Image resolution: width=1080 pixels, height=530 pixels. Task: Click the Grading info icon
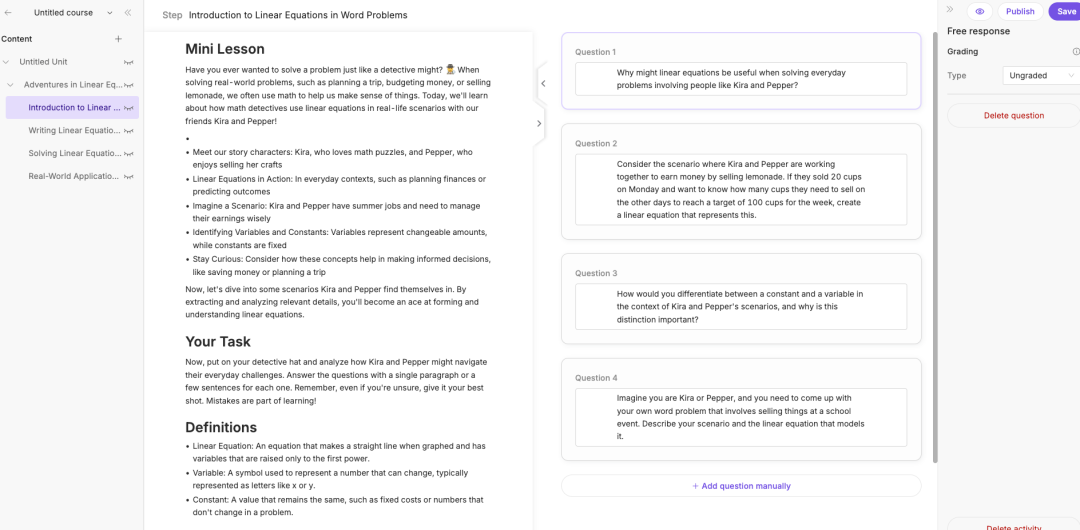tap(1076, 52)
